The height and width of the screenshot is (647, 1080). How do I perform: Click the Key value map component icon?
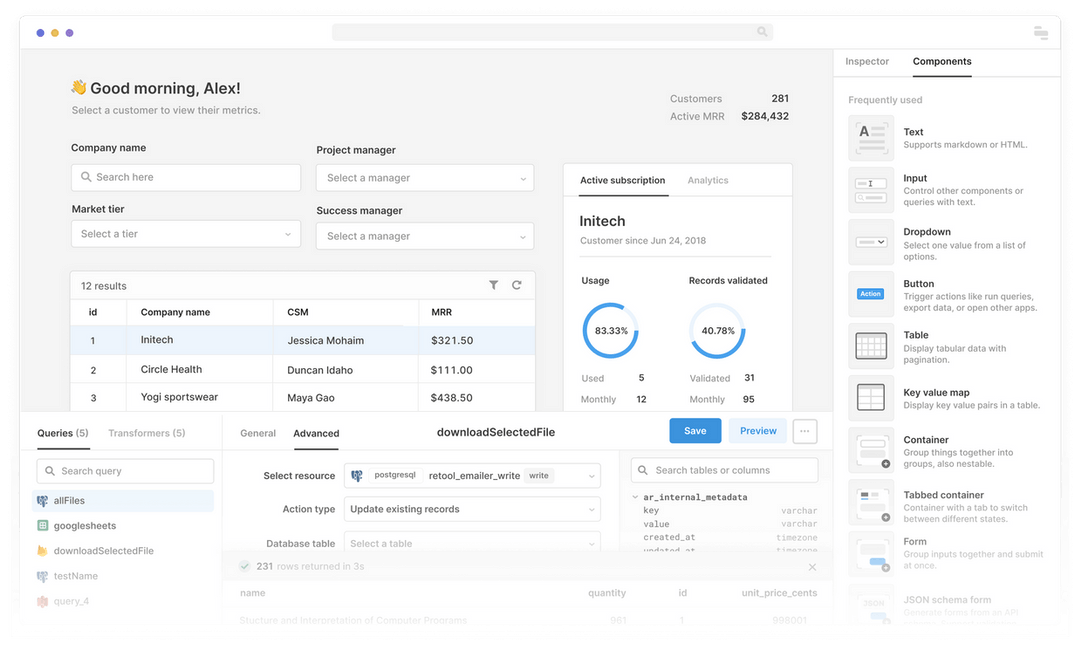click(872, 398)
